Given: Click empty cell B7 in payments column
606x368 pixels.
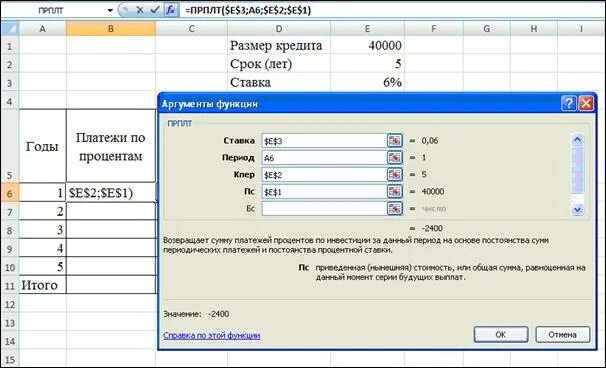Looking at the screenshot, I should [111, 211].
